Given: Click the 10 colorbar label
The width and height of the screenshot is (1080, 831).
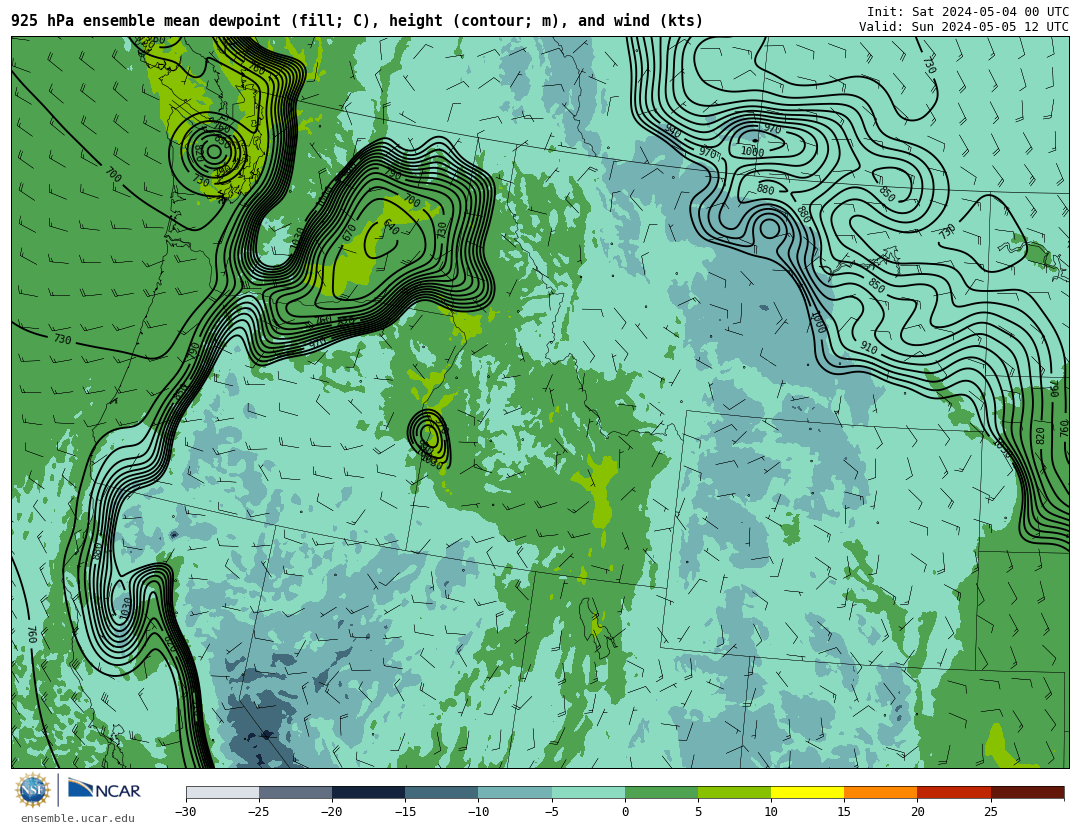Looking at the screenshot, I should [x=771, y=812].
